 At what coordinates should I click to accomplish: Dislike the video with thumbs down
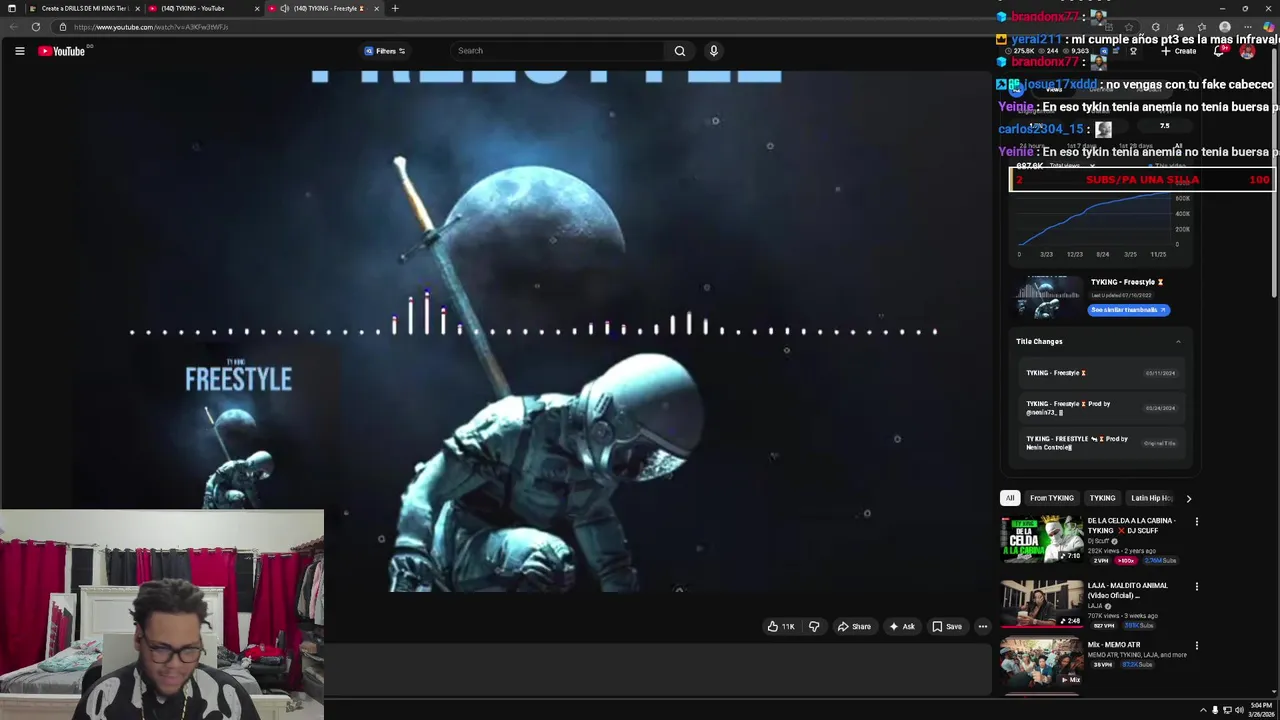point(814,627)
